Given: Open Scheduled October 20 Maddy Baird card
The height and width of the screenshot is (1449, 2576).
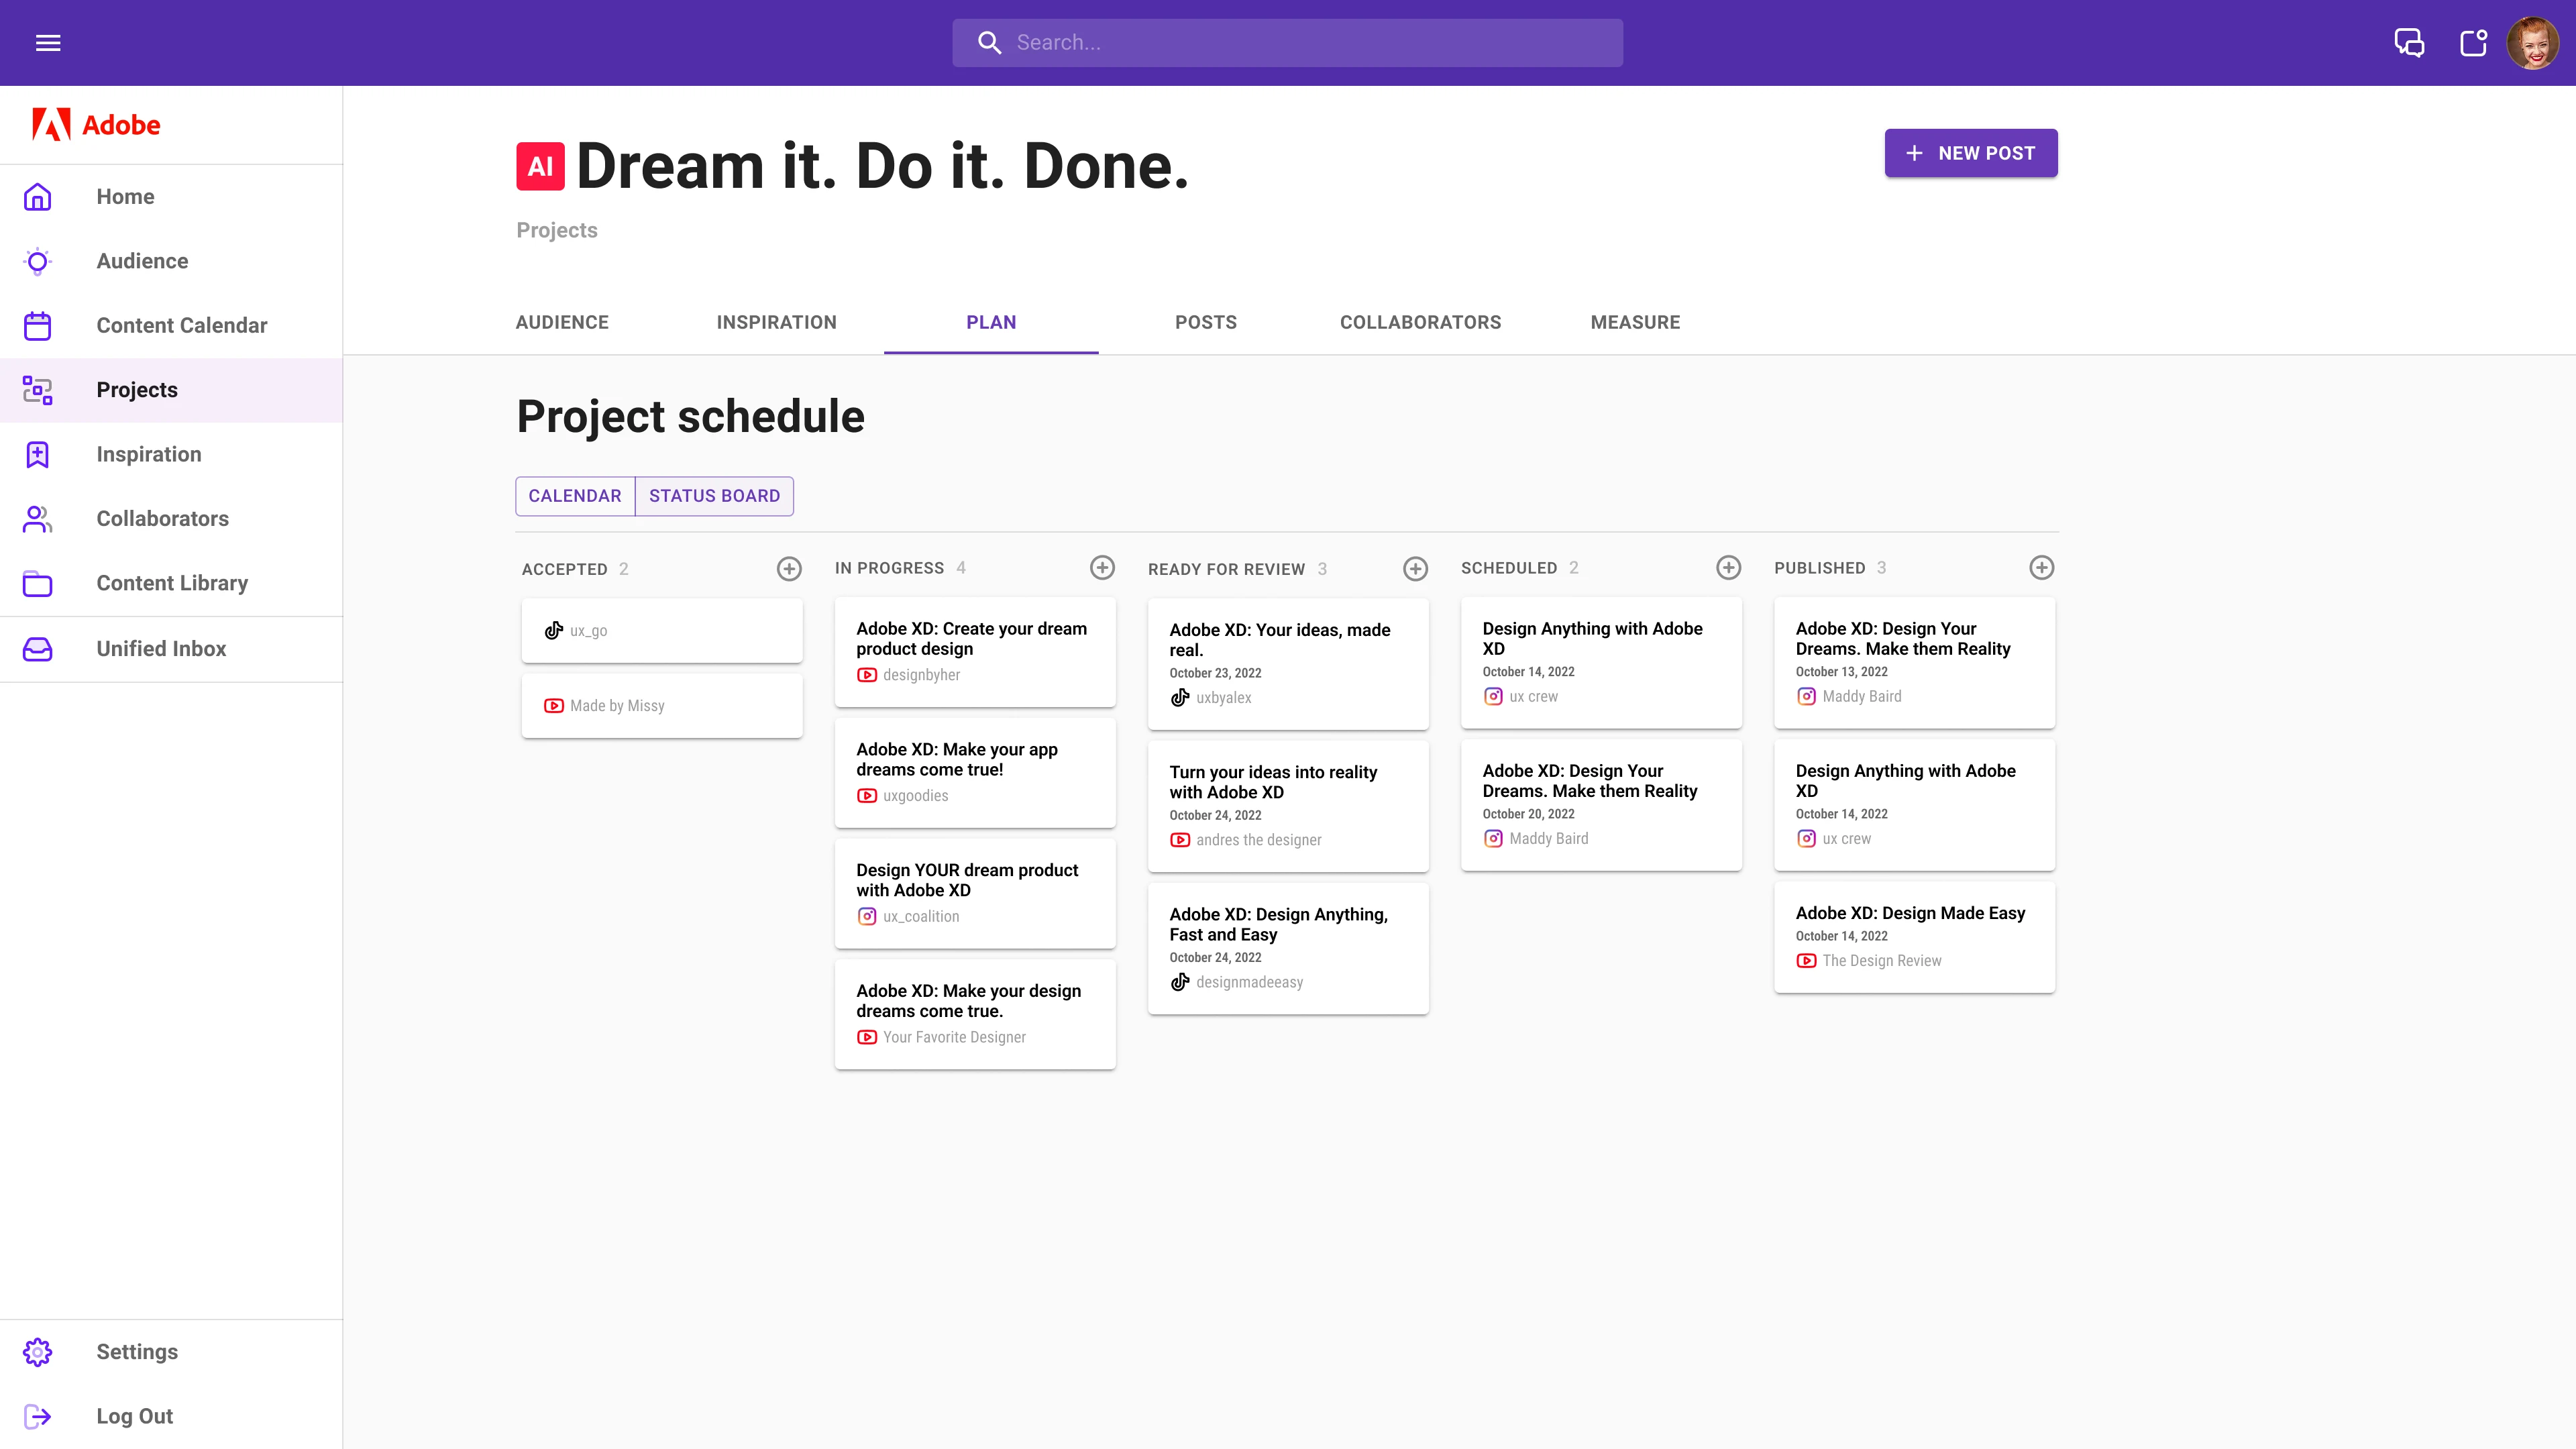Looking at the screenshot, I should (1601, 805).
